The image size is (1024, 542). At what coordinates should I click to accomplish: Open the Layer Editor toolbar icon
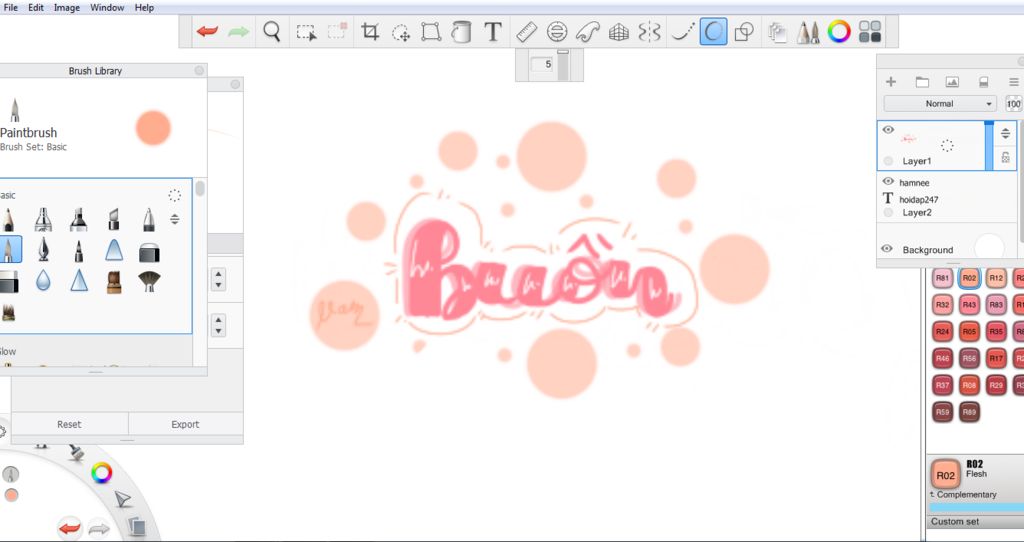(776, 31)
